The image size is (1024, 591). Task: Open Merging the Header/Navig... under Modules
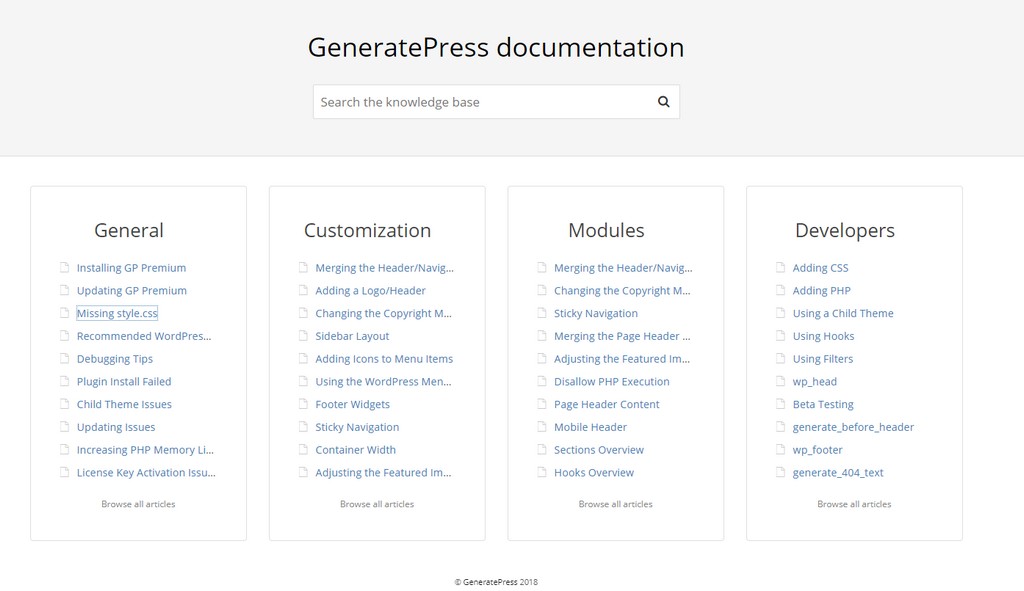pos(623,268)
